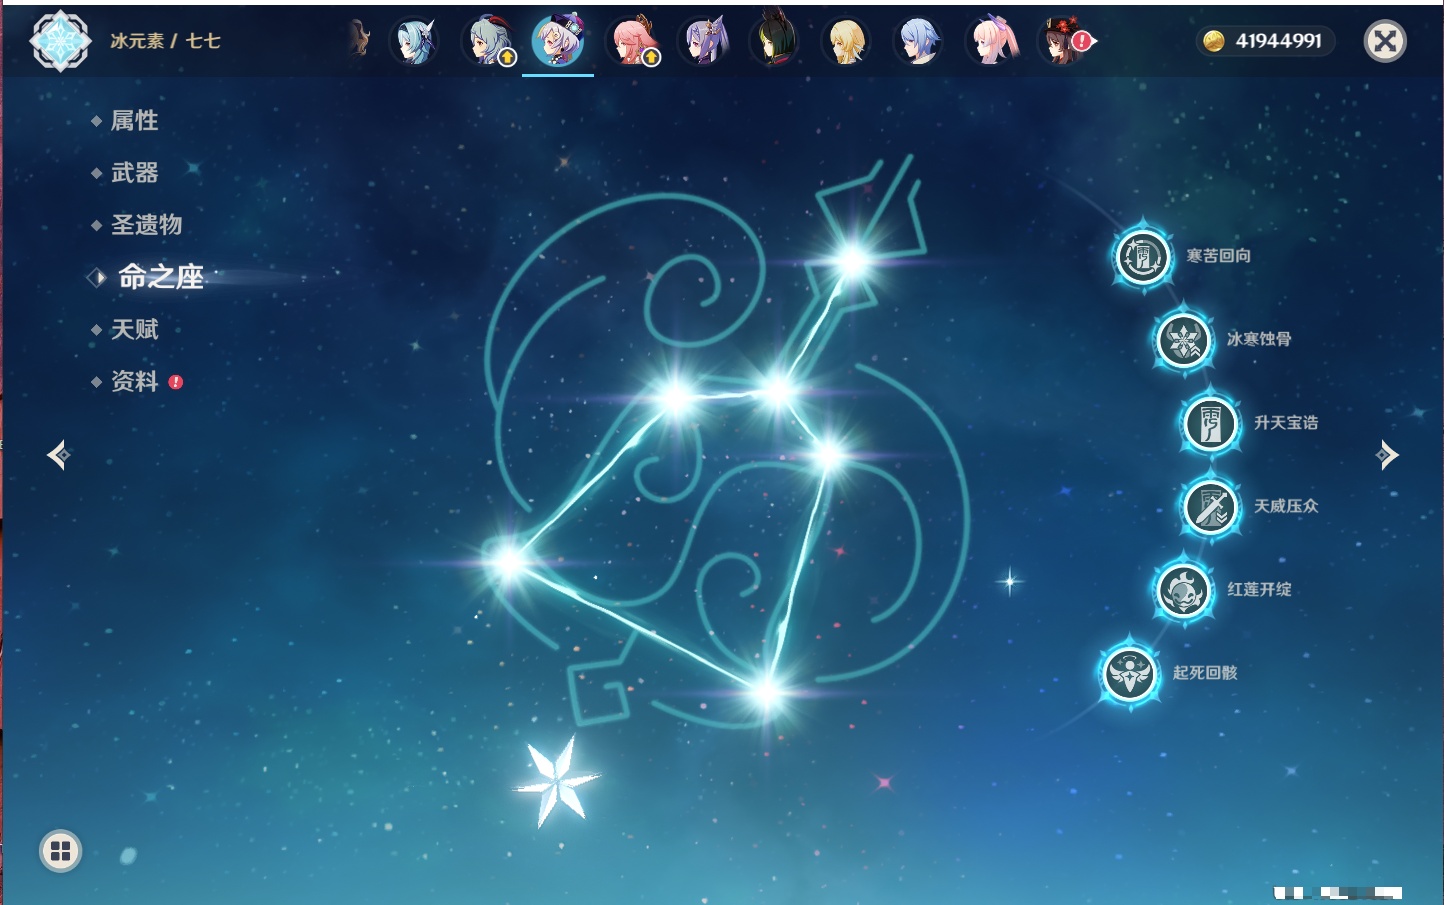
Task: Open the 属性 attributes tab
Action: pyautogui.click(x=134, y=121)
